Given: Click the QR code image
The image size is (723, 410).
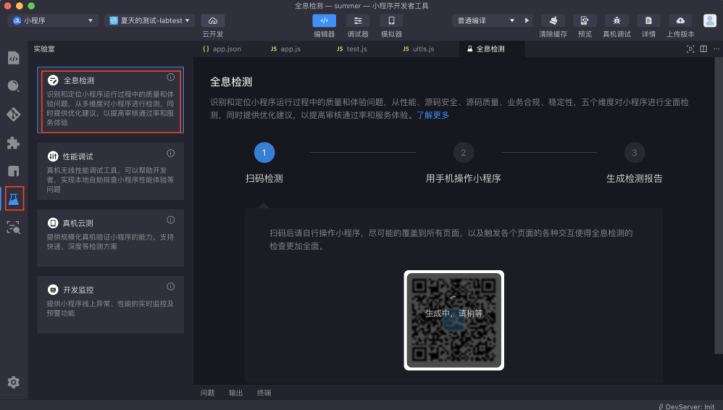Looking at the screenshot, I should 454,320.
